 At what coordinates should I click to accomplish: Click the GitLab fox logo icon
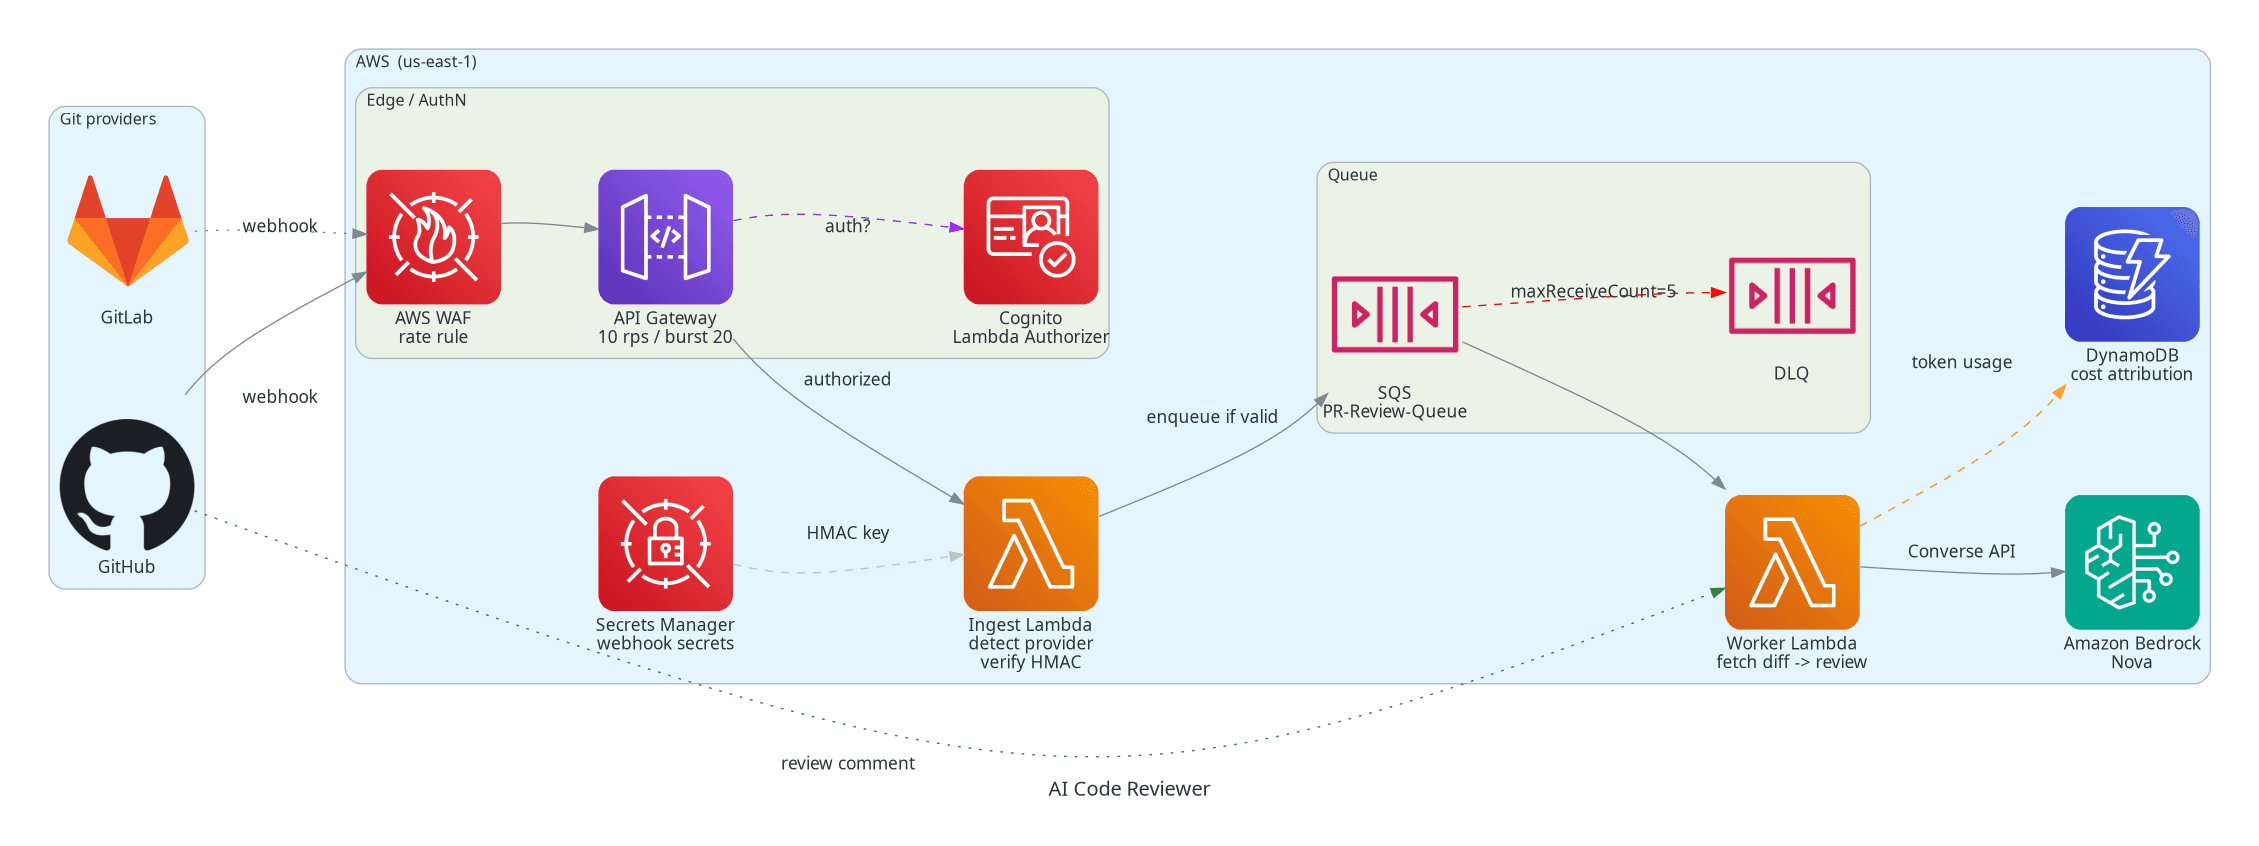click(127, 231)
